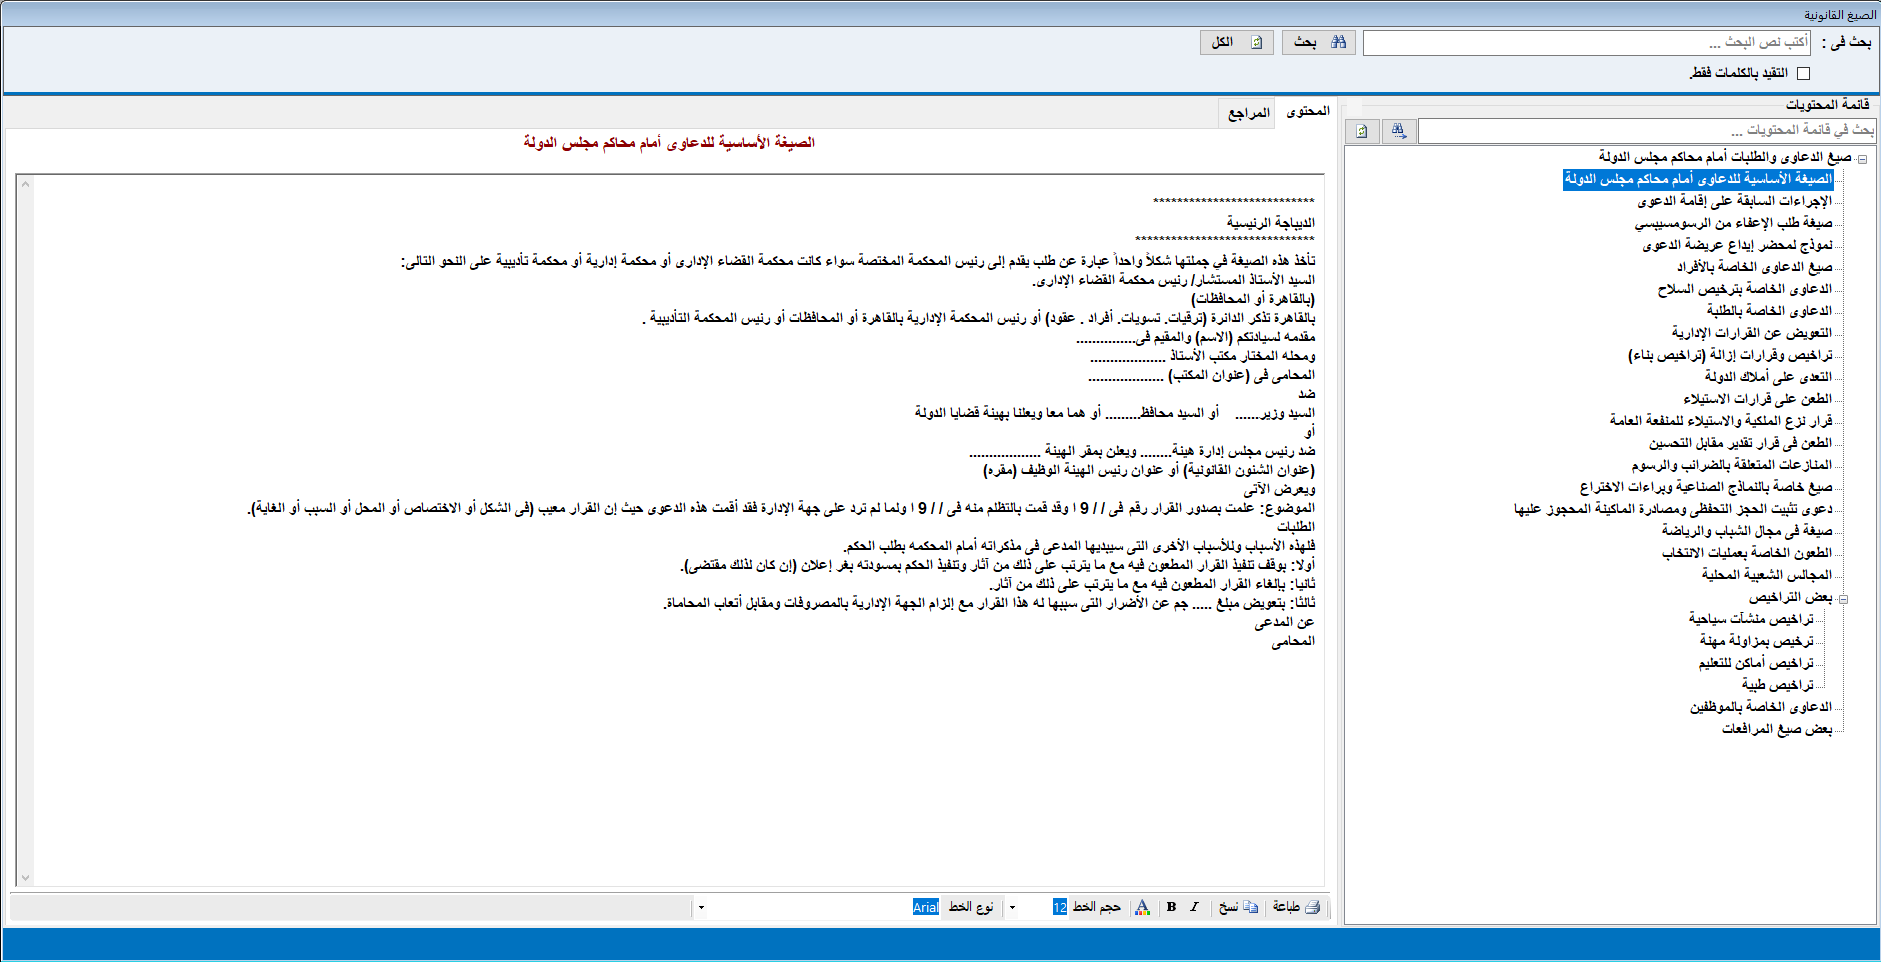The image size is (1881, 962).
Task: Click the 'الديباجة الرئيسية' heading text
Action: pos(1270,222)
